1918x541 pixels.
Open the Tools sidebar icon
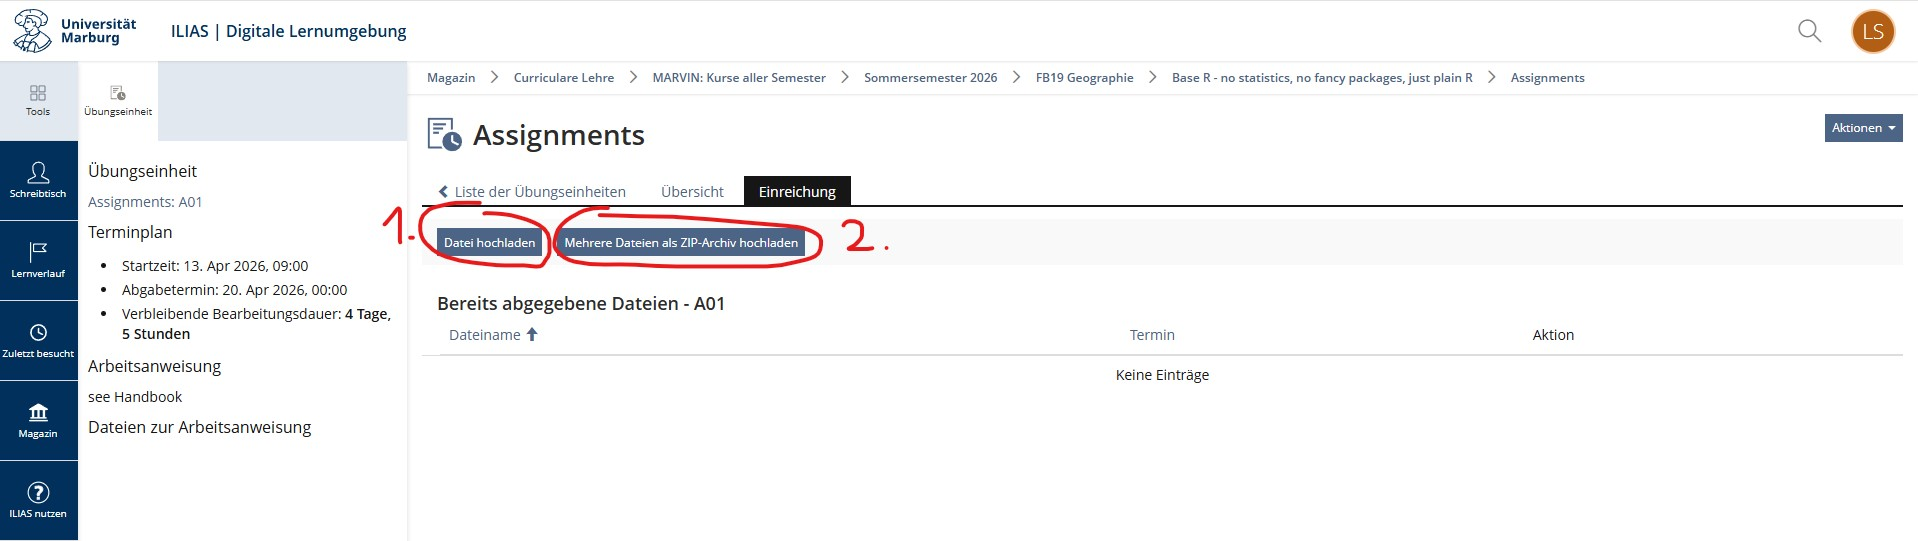38,100
